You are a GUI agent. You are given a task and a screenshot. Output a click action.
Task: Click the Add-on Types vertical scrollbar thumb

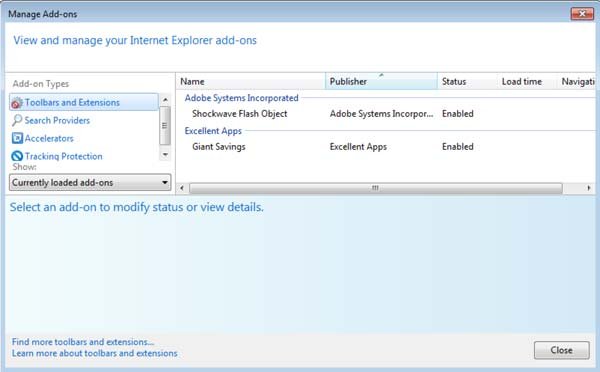(165, 126)
